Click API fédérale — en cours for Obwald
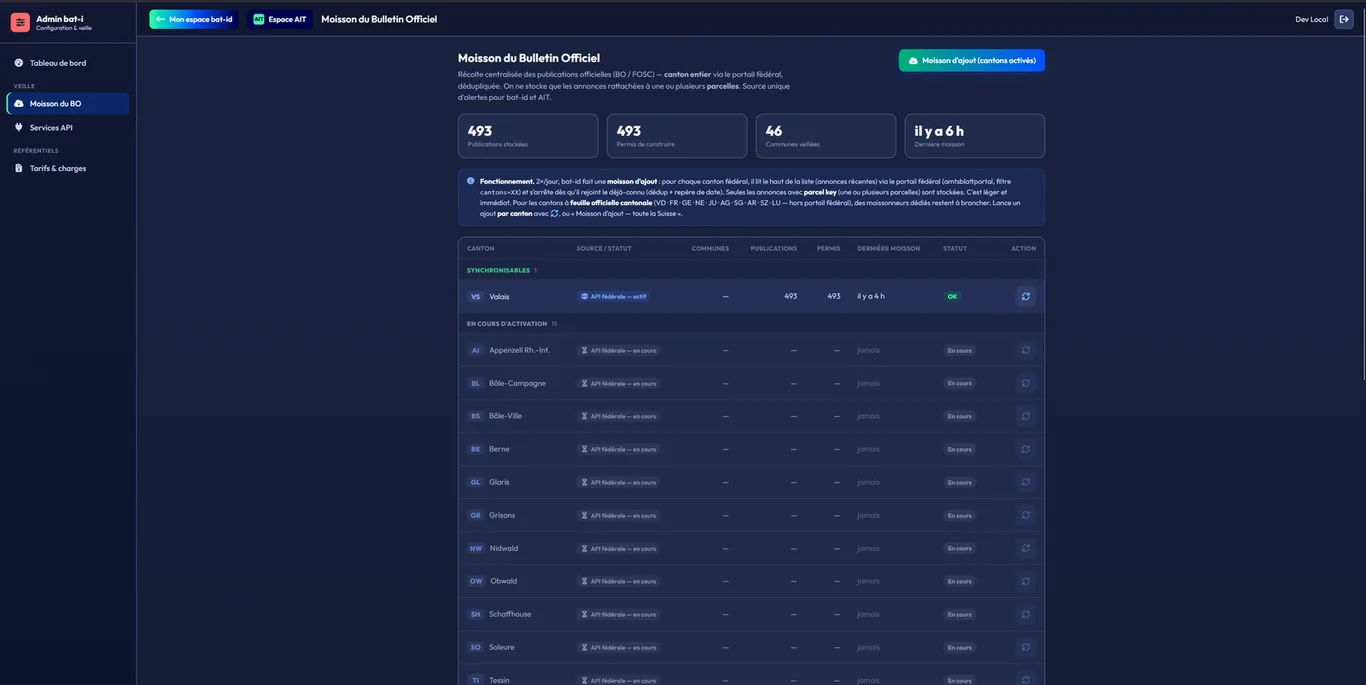The height and width of the screenshot is (685, 1366). [619, 581]
